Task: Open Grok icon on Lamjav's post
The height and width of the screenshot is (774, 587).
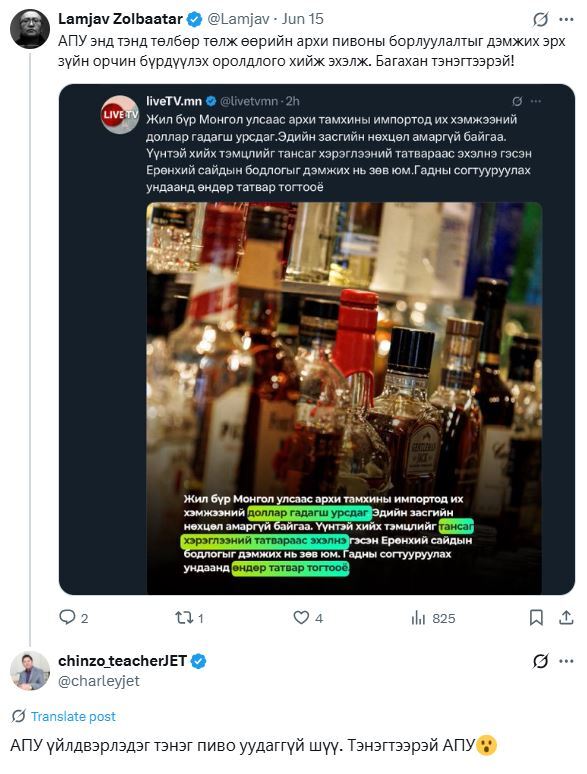Action: tap(540, 19)
